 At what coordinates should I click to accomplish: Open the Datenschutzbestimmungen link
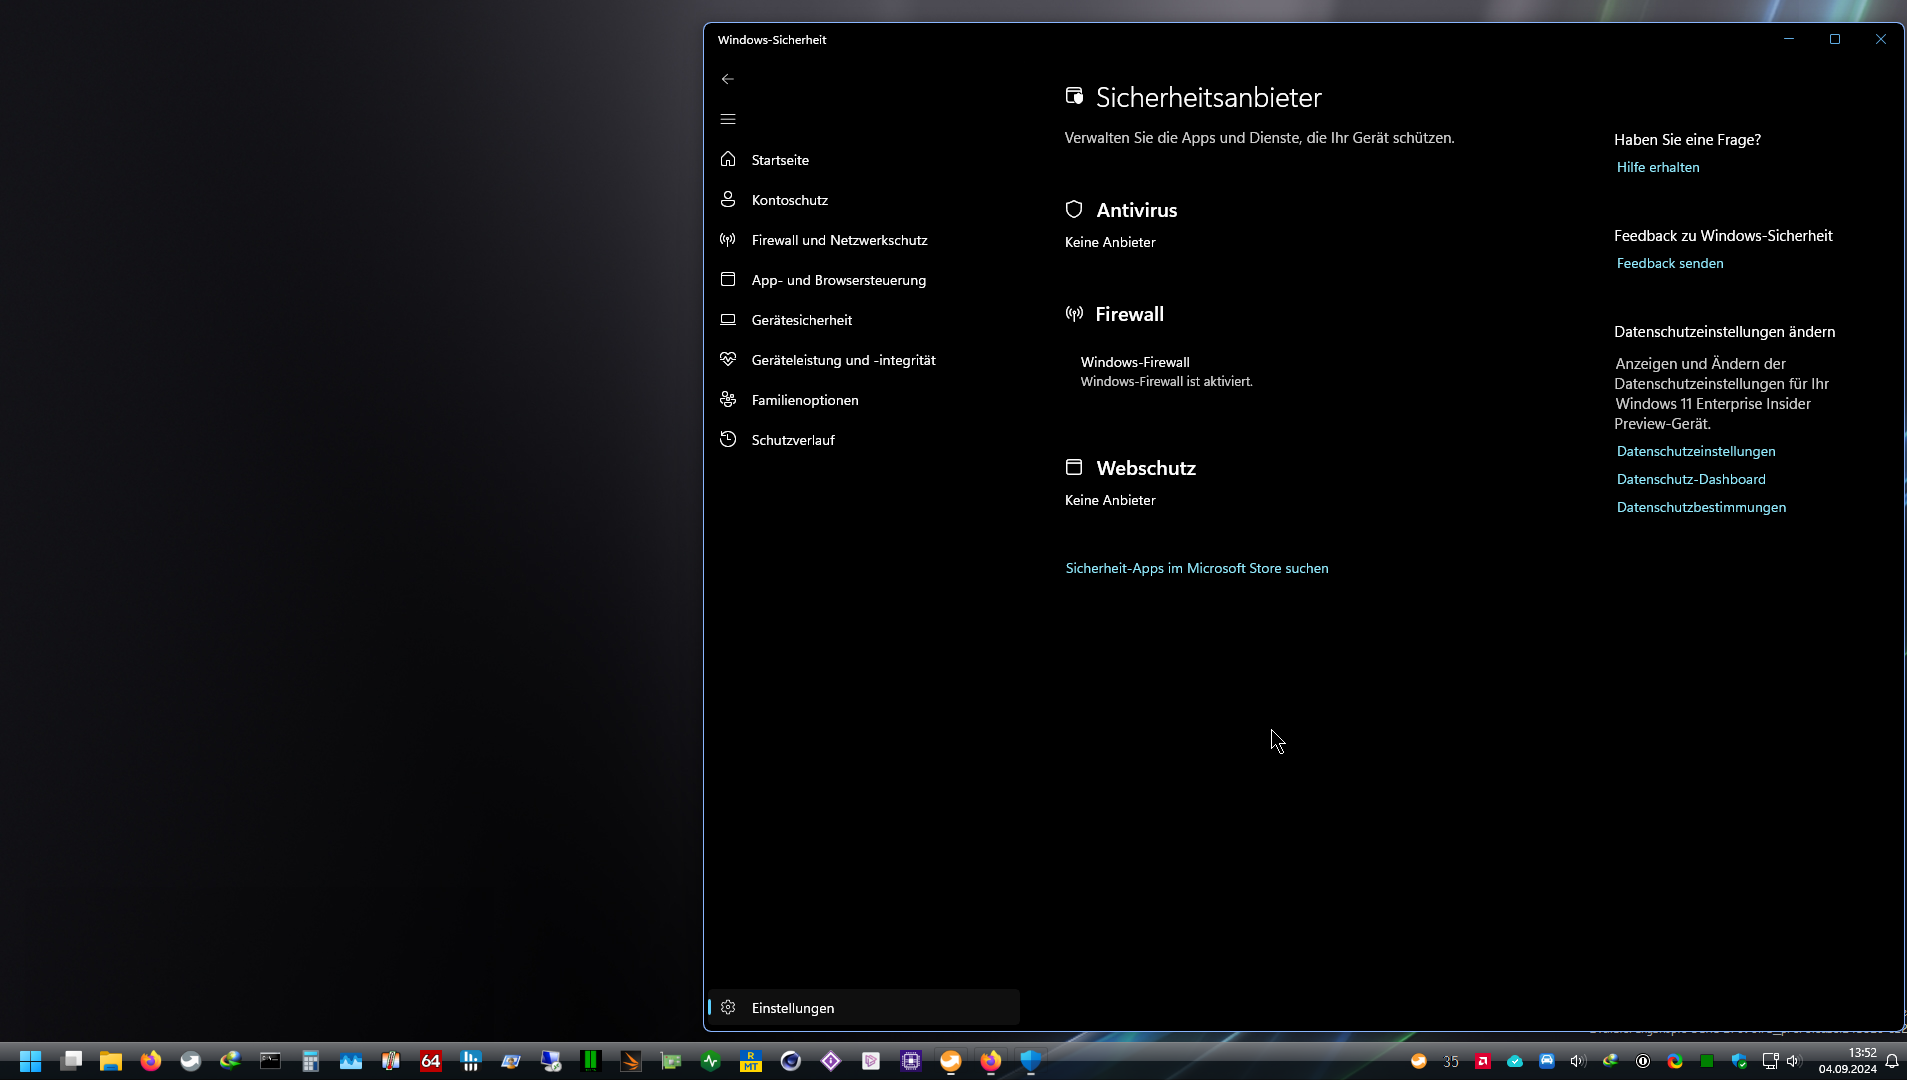(x=1701, y=507)
